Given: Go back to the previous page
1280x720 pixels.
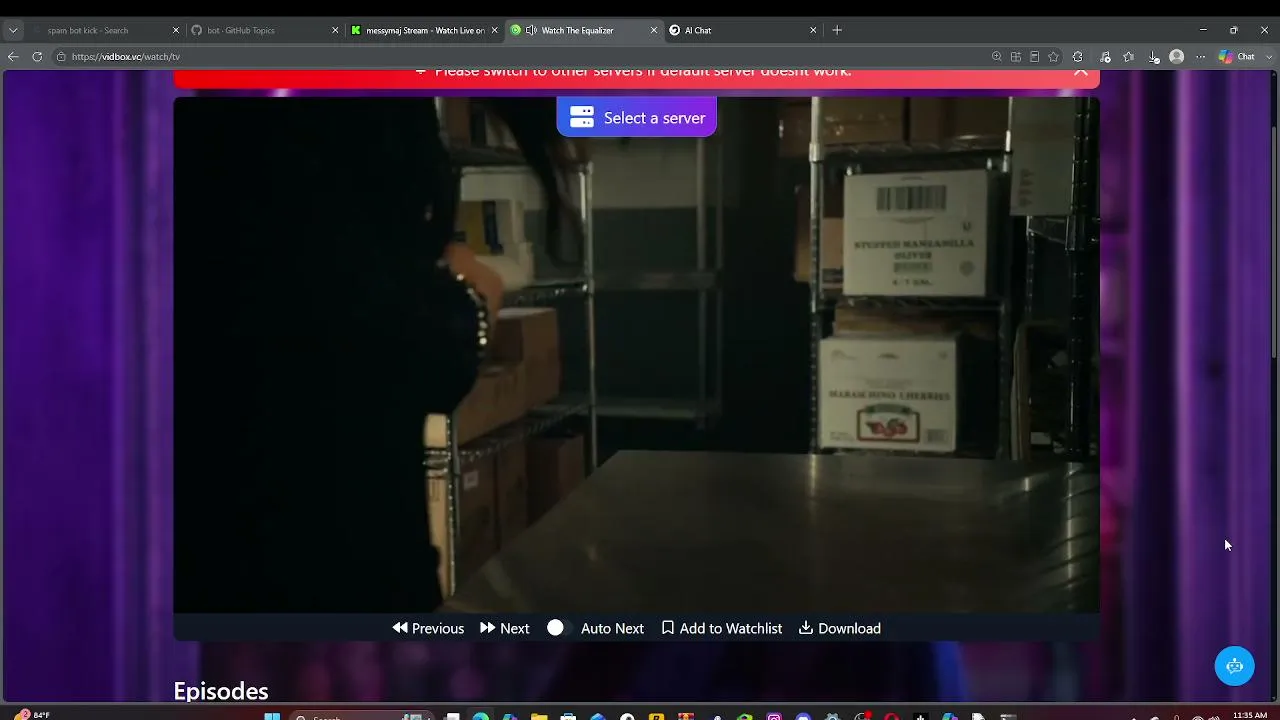Looking at the screenshot, I should tap(13, 57).
